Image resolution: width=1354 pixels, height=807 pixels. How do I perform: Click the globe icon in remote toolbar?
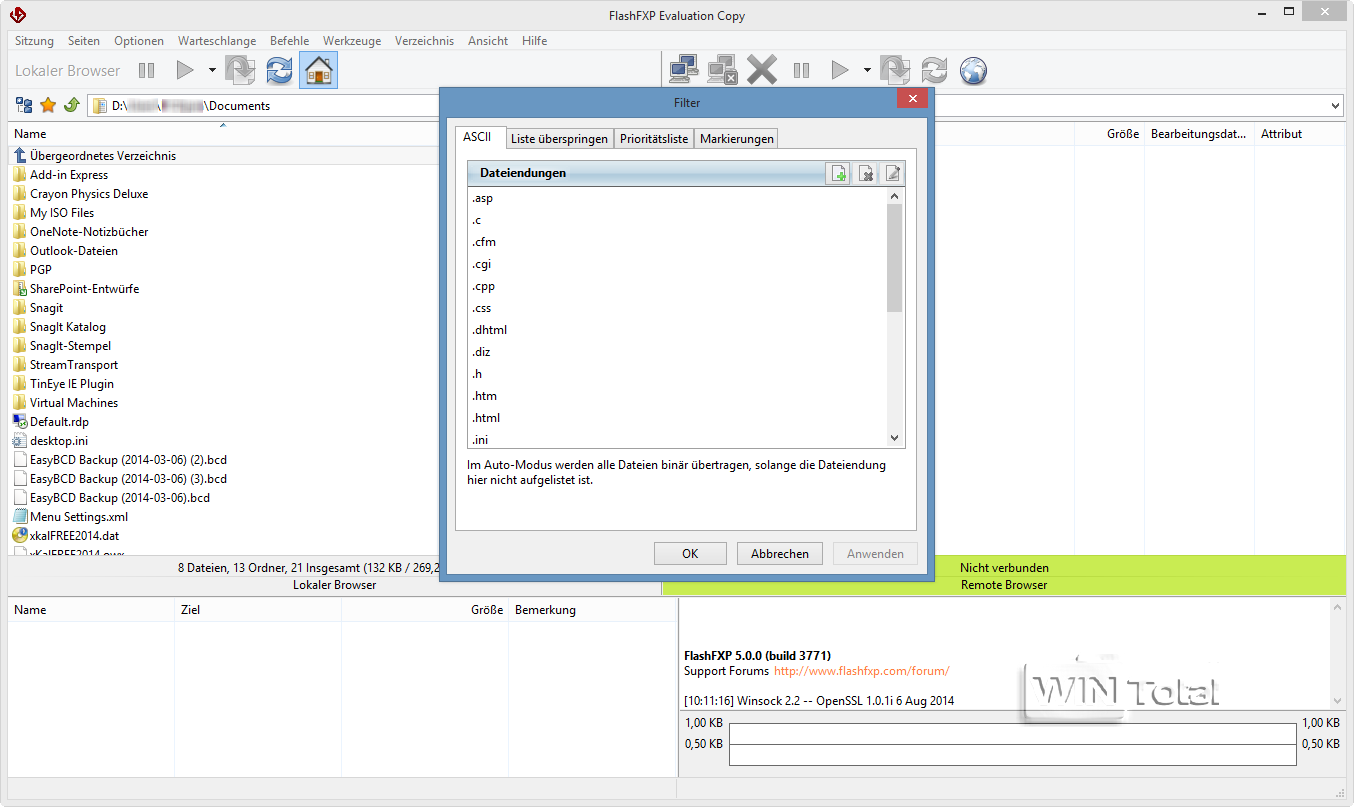tap(973, 70)
